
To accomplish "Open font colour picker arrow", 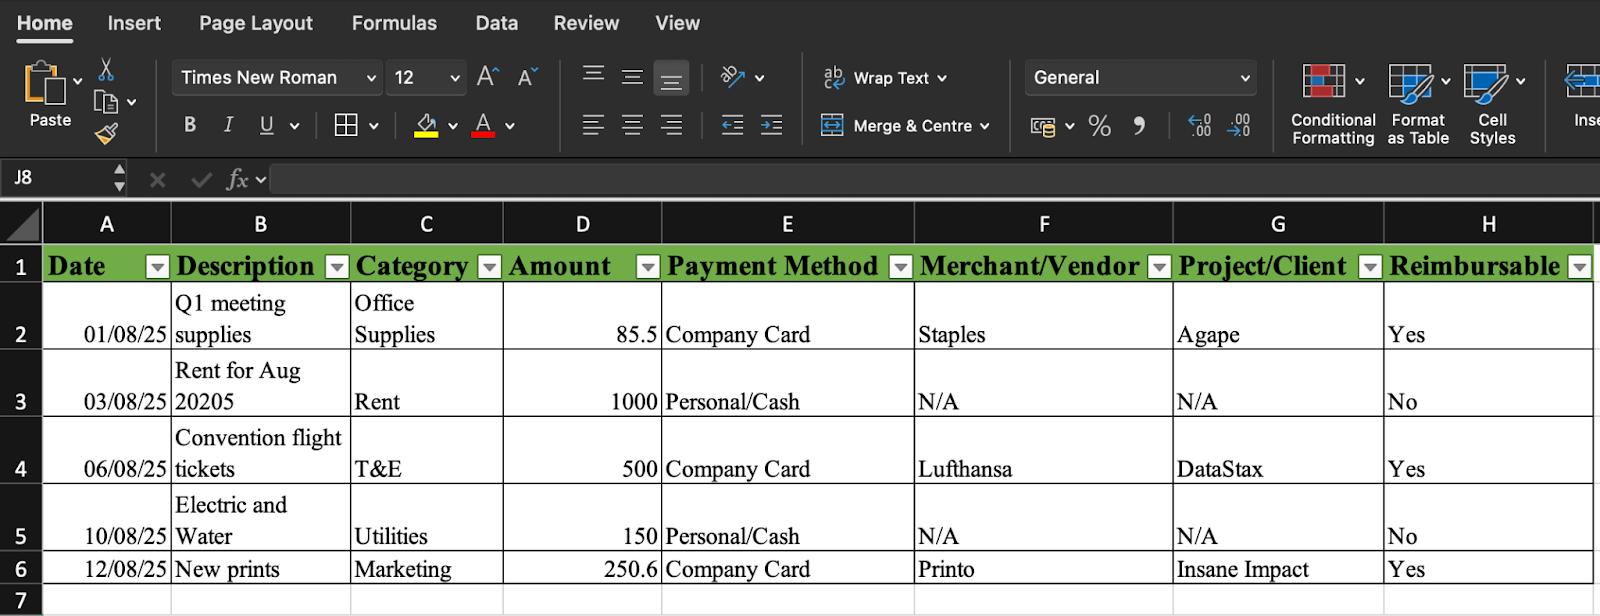I will (x=510, y=126).
